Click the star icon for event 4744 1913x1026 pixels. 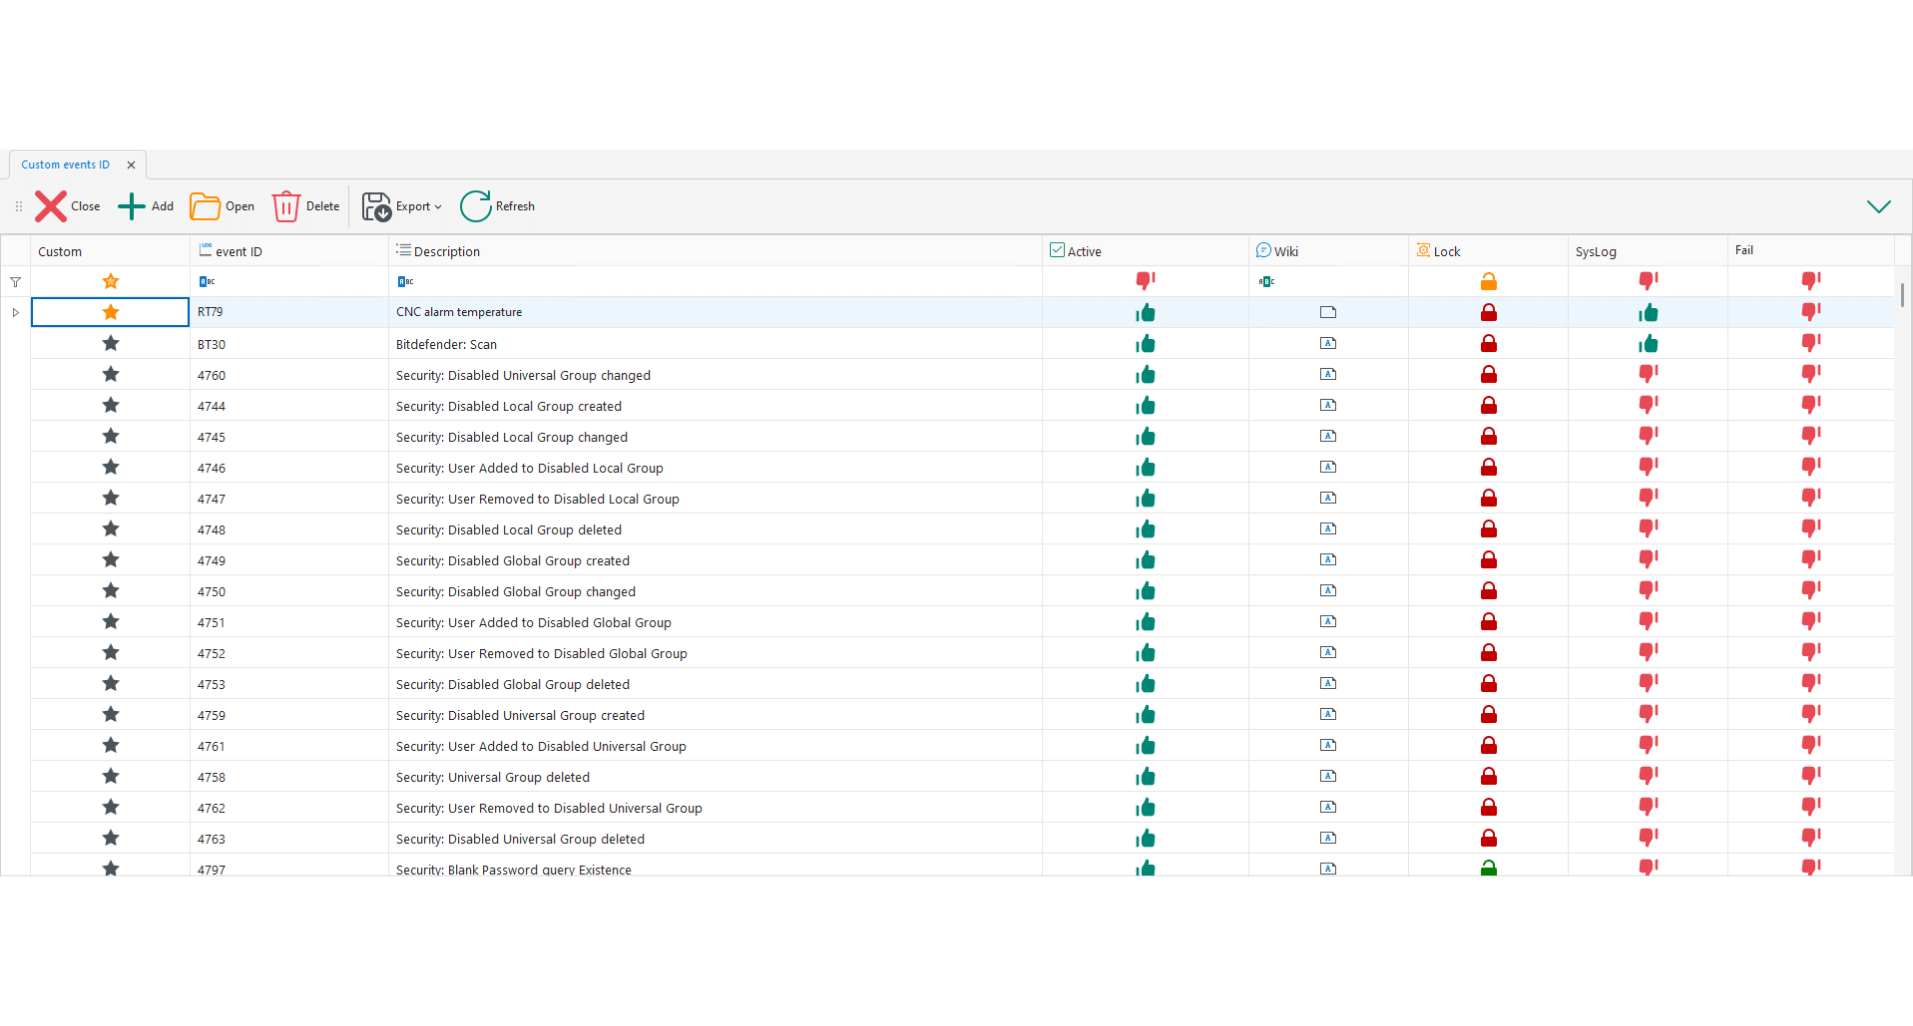click(111, 405)
